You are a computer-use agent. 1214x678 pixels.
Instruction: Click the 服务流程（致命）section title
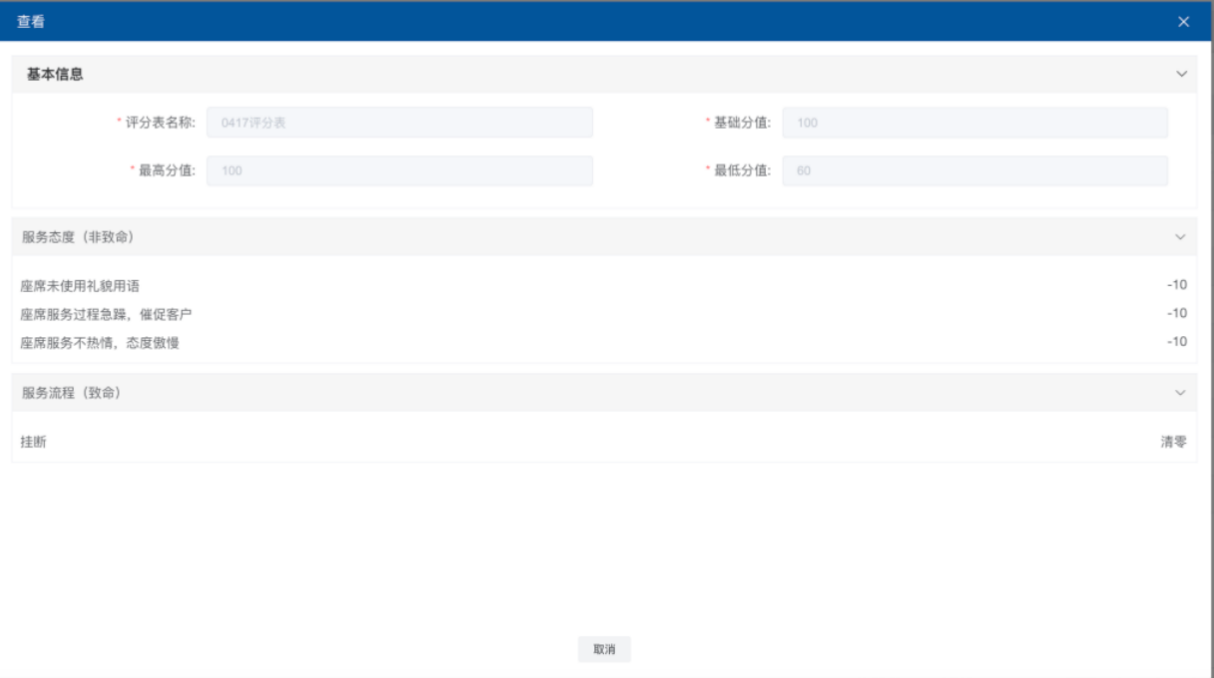72,392
